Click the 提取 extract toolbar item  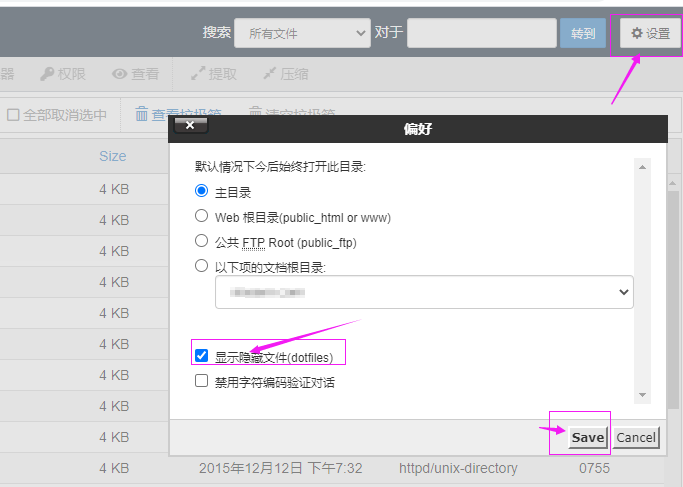pyautogui.click(x=214, y=74)
